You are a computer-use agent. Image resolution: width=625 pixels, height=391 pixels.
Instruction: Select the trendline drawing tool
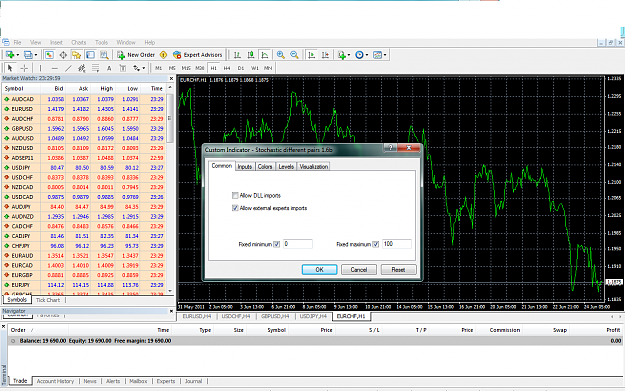tap(68, 68)
